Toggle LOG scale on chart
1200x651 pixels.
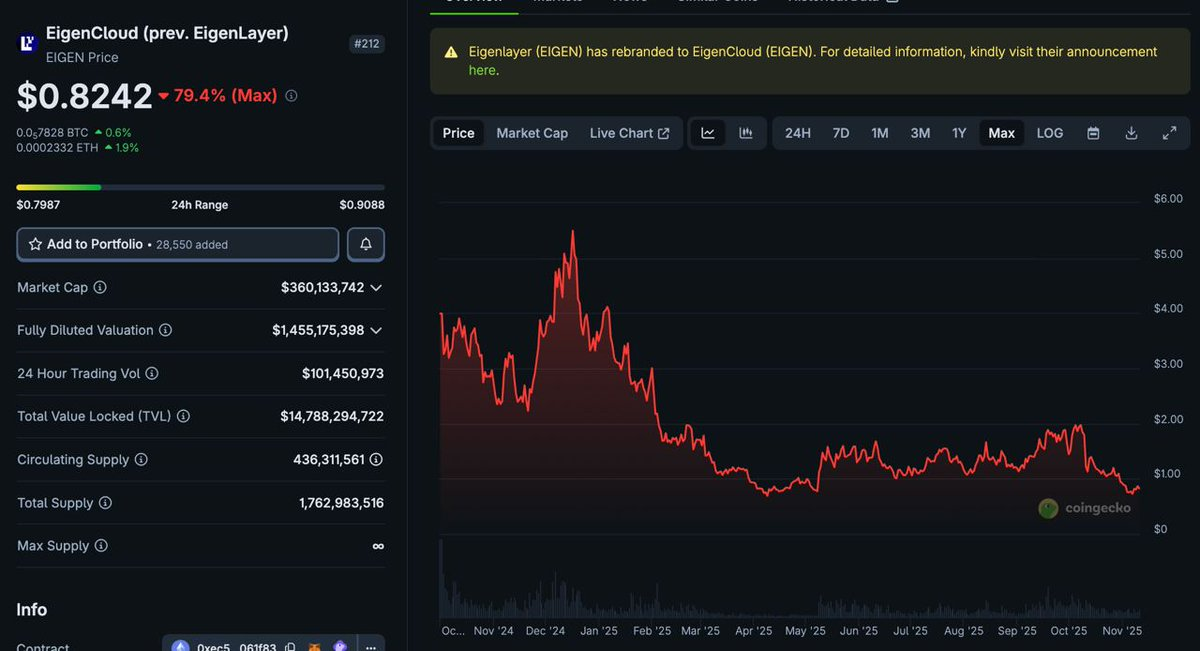(1050, 133)
